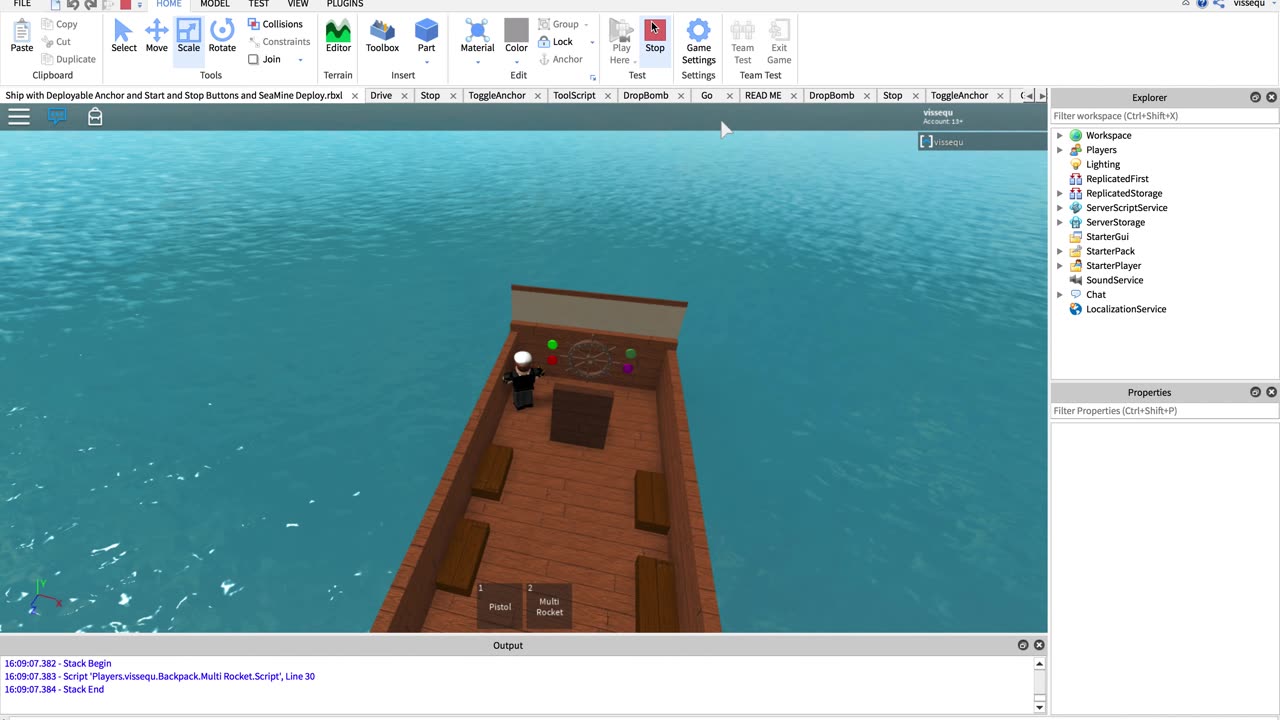Expand the Workspace node in Explorer
This screenshot has height=720, width=1280.
tap(1060, 135)
